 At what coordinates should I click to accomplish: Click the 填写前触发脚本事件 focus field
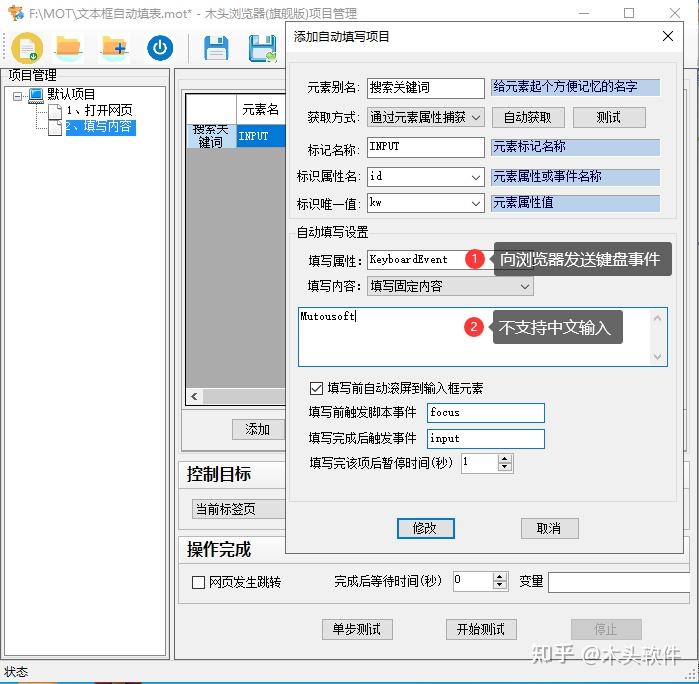(485, 413)
